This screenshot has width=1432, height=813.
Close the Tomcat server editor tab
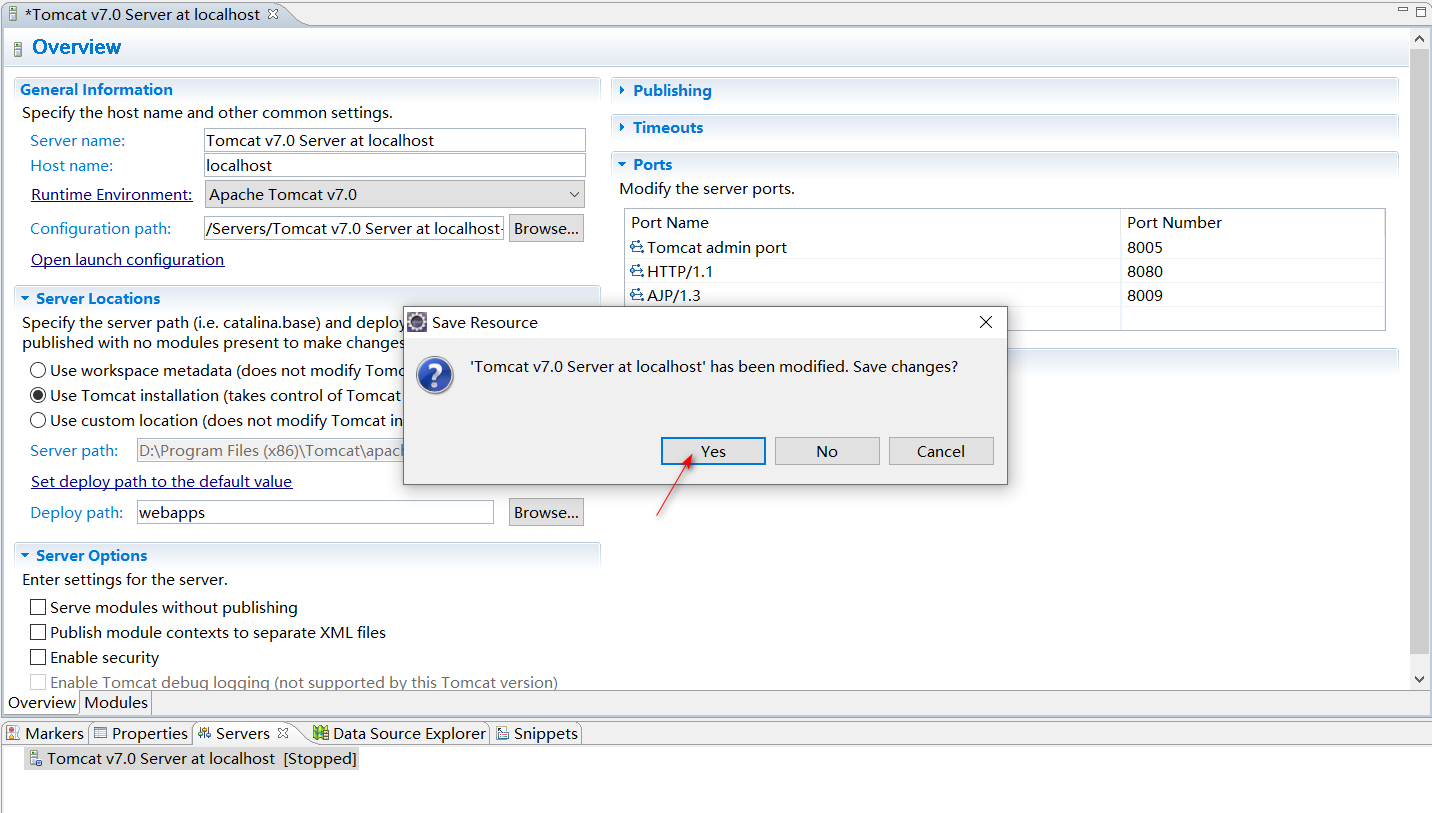273,14
